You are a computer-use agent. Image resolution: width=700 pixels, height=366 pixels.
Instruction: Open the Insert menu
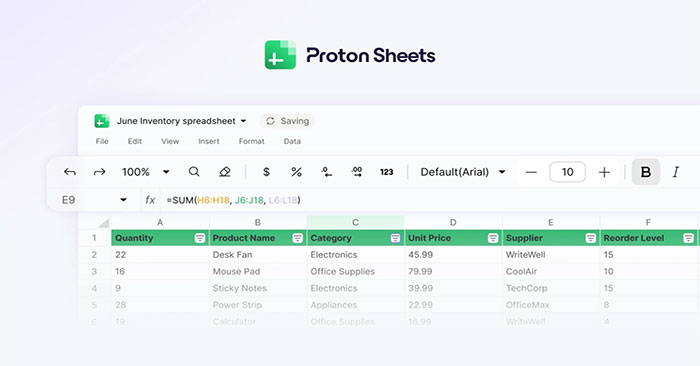(x=208, y=141)
